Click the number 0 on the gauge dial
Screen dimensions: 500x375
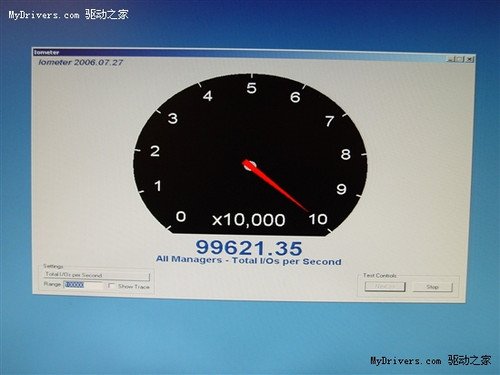tap(181, 217)
